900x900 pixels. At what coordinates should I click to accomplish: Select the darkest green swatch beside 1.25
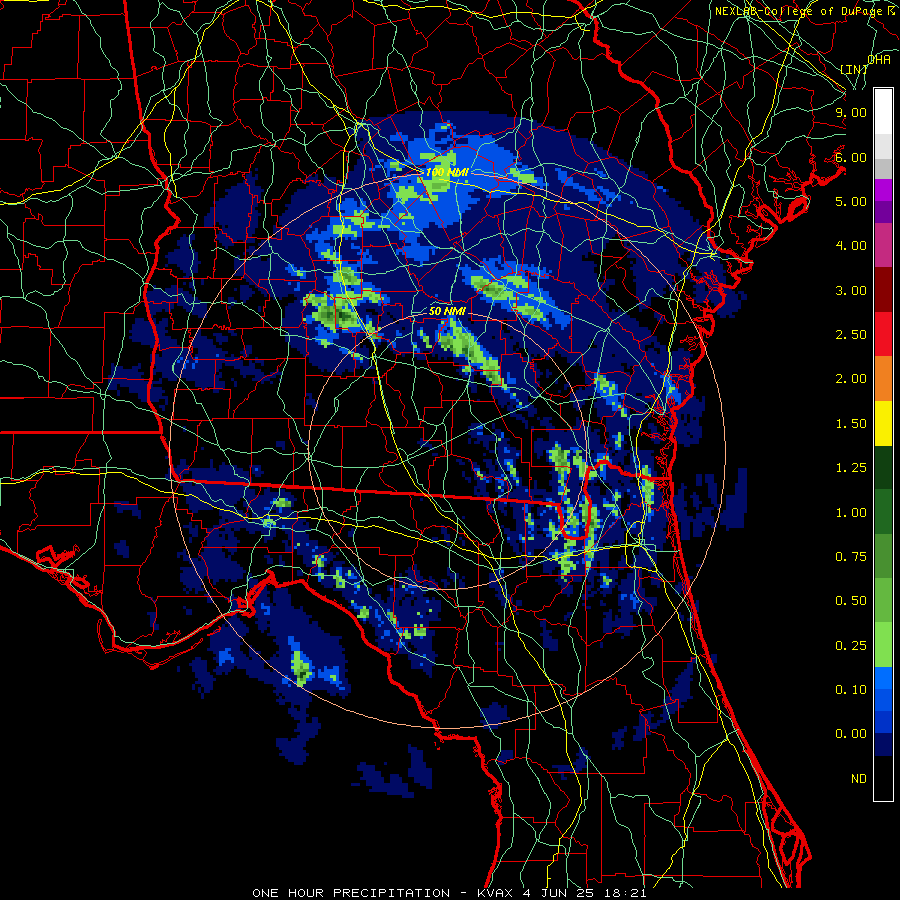883,467
